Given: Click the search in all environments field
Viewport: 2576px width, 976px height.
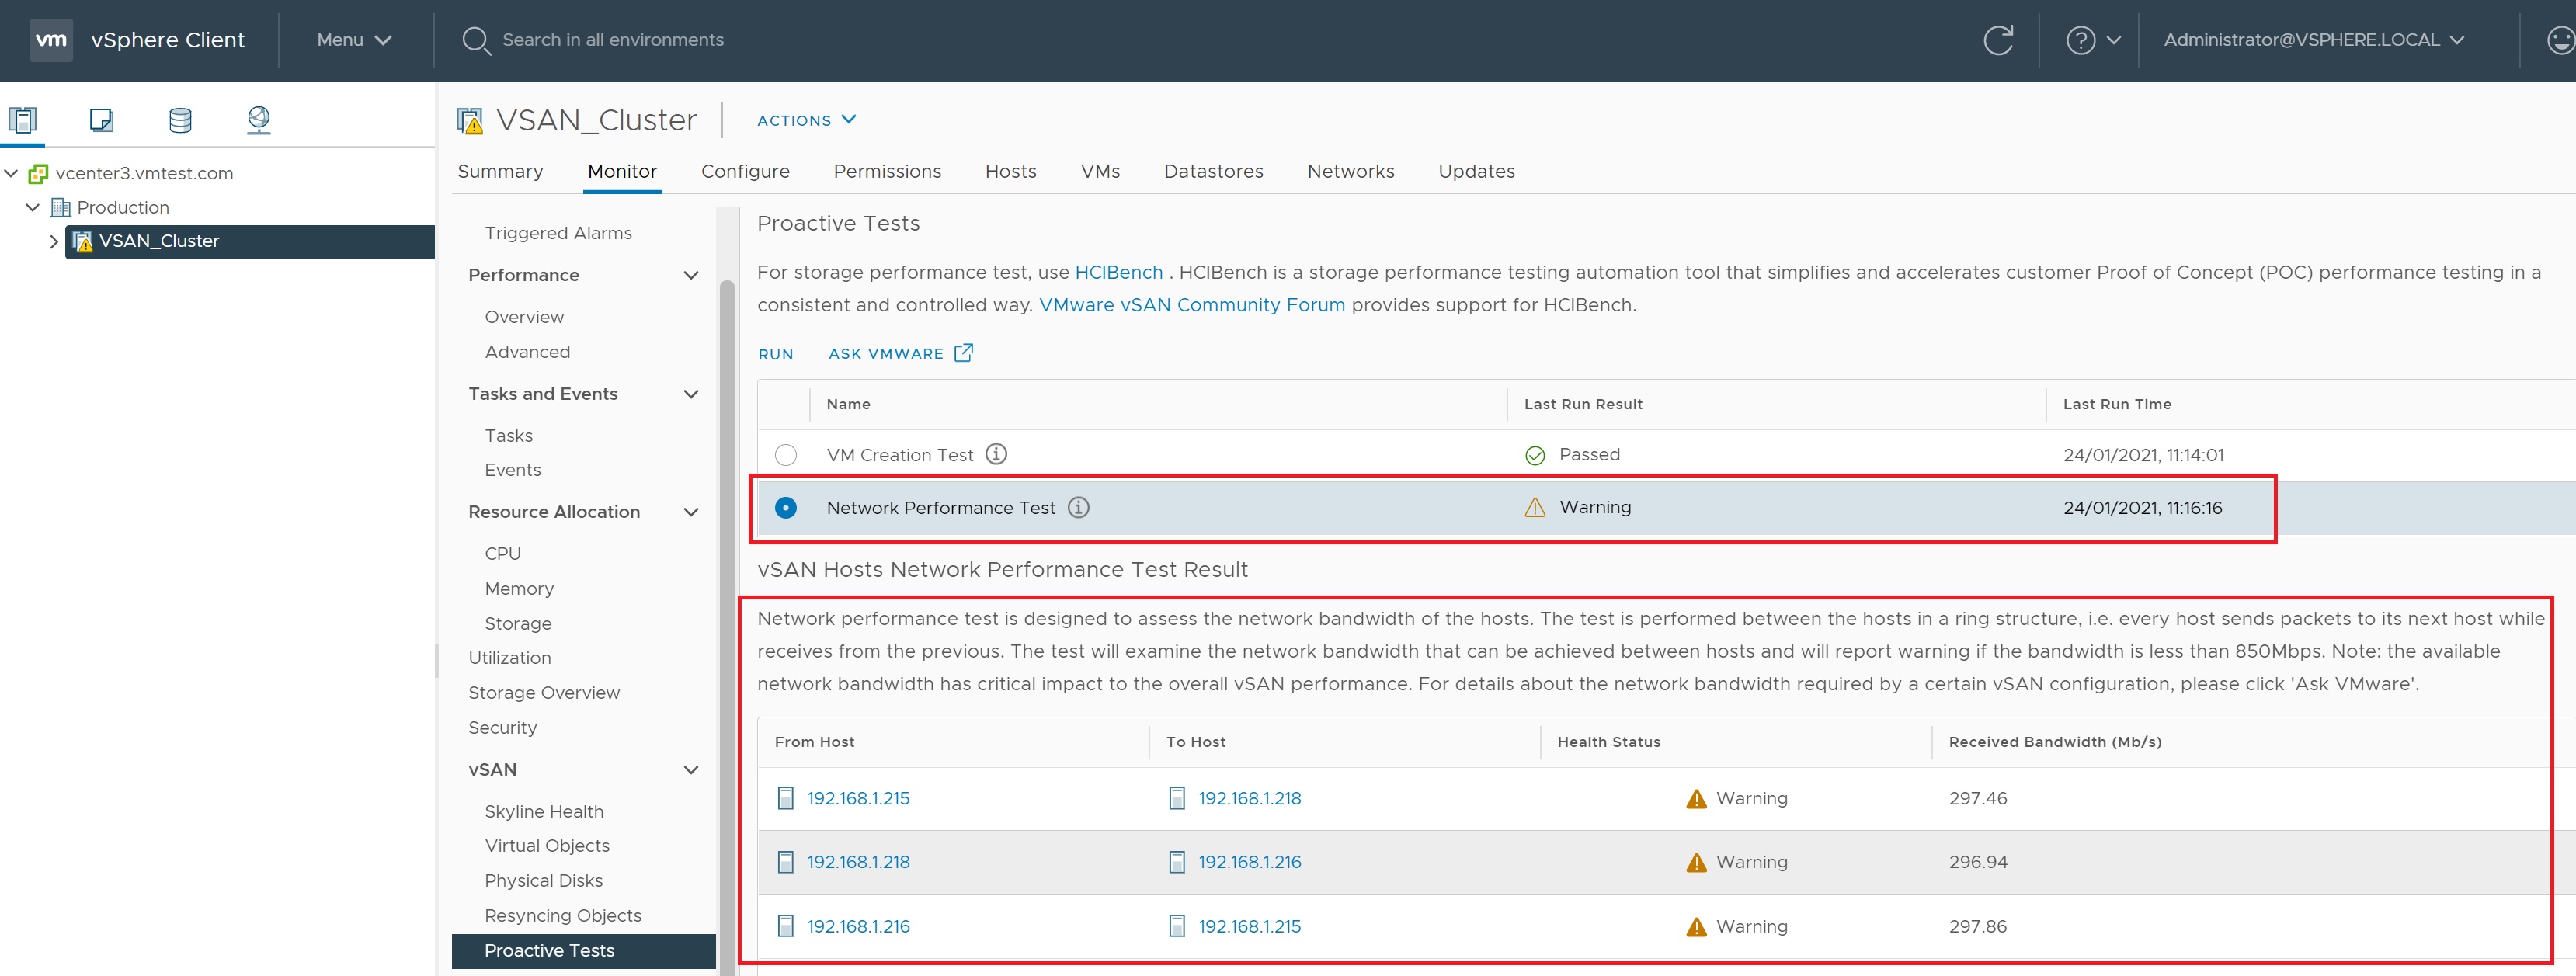Looking at the screenshot, I should [612, 40].
